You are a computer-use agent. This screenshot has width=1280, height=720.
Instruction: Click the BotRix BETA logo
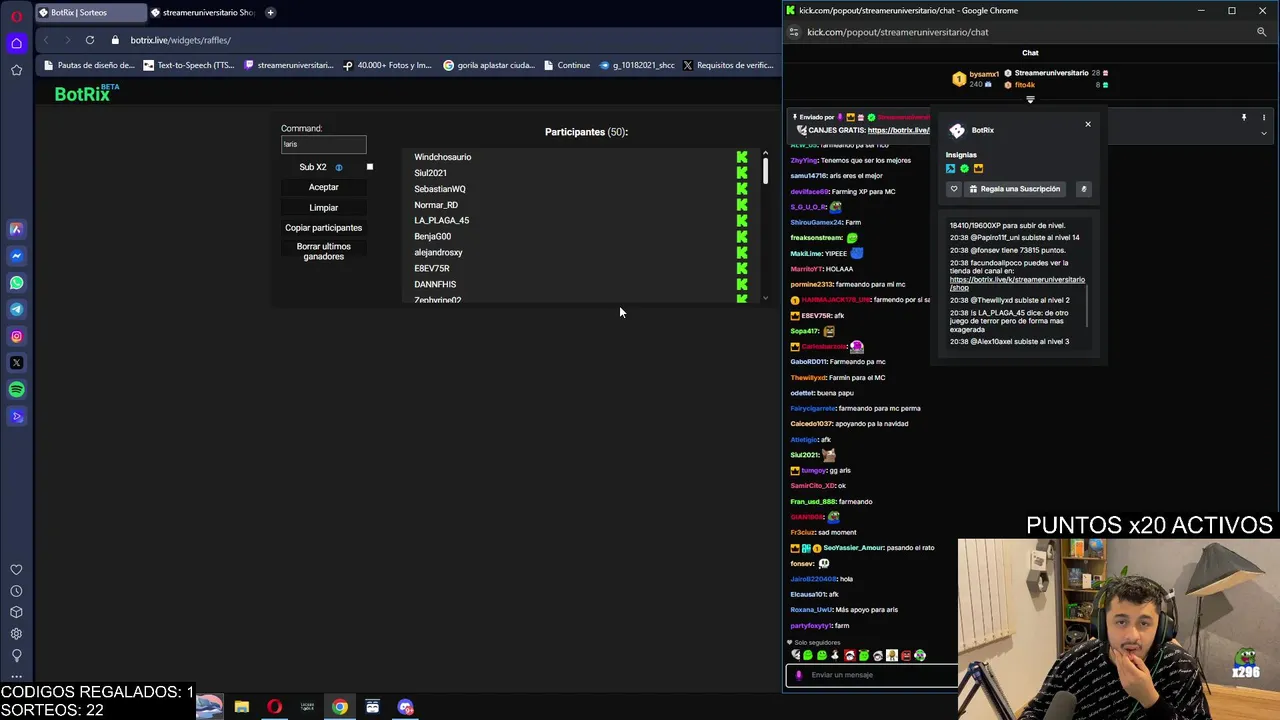click(86, 93)
